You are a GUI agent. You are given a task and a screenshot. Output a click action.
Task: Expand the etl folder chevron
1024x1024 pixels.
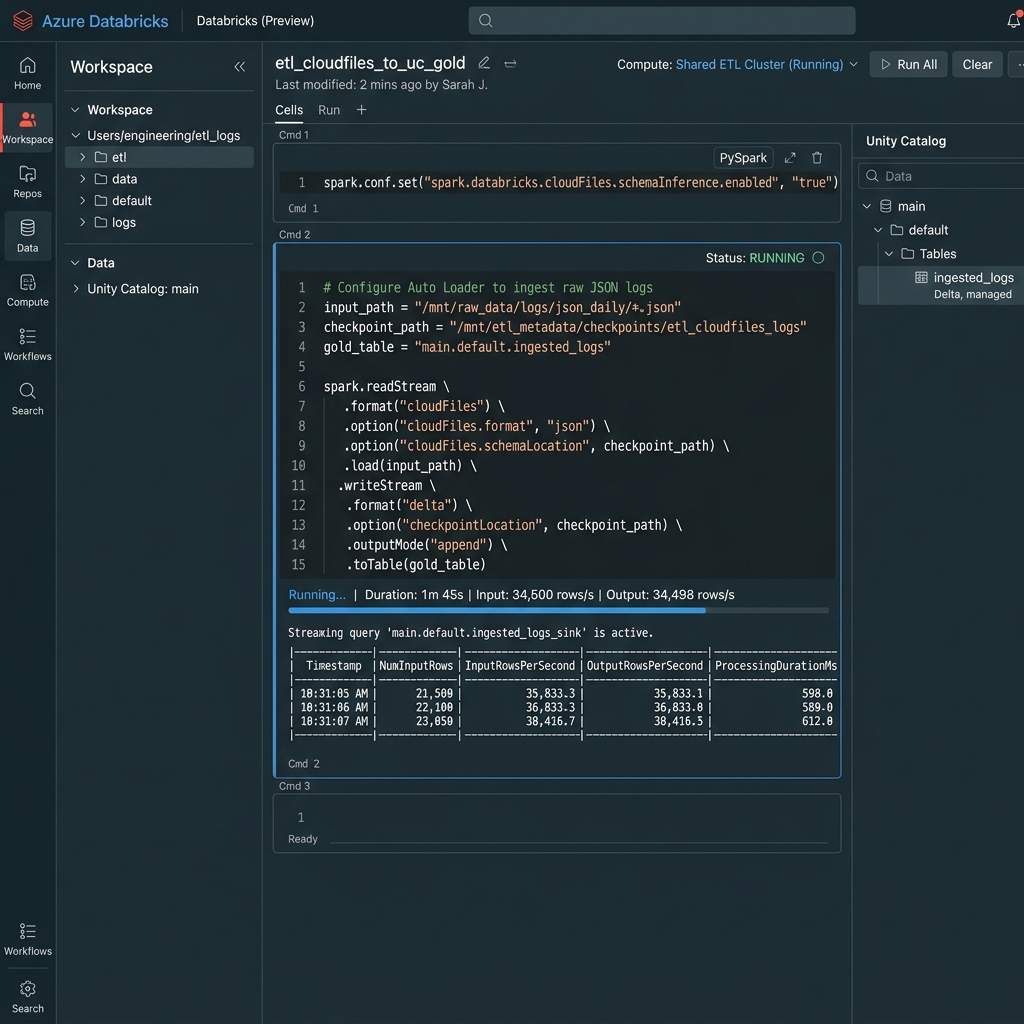pyautogui.click(x=83, y=157)
